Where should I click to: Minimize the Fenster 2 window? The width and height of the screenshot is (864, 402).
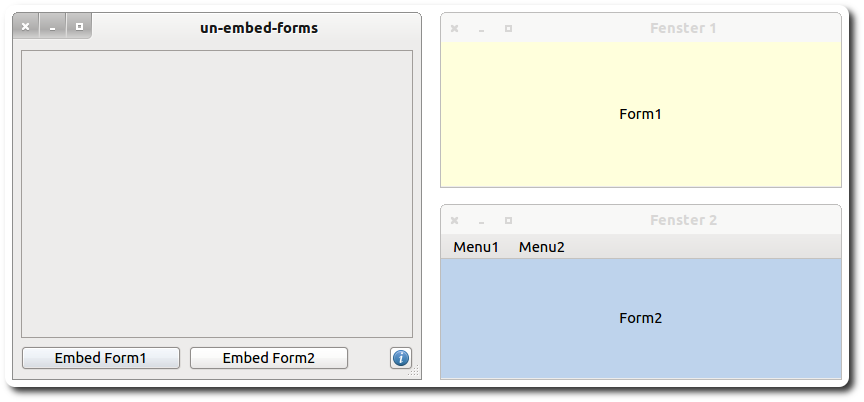pyautogui.click(x=481, y=220)
